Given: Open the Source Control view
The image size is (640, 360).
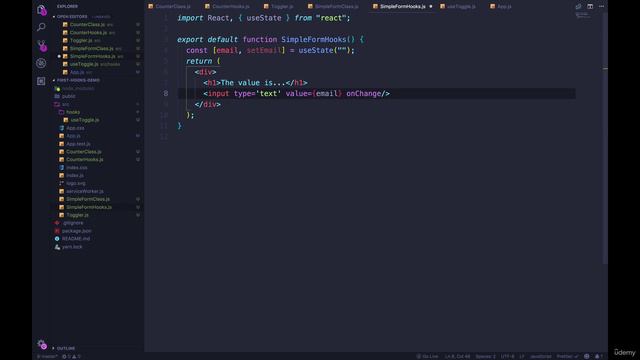Looking at the screenshot, I should (41, 45).
